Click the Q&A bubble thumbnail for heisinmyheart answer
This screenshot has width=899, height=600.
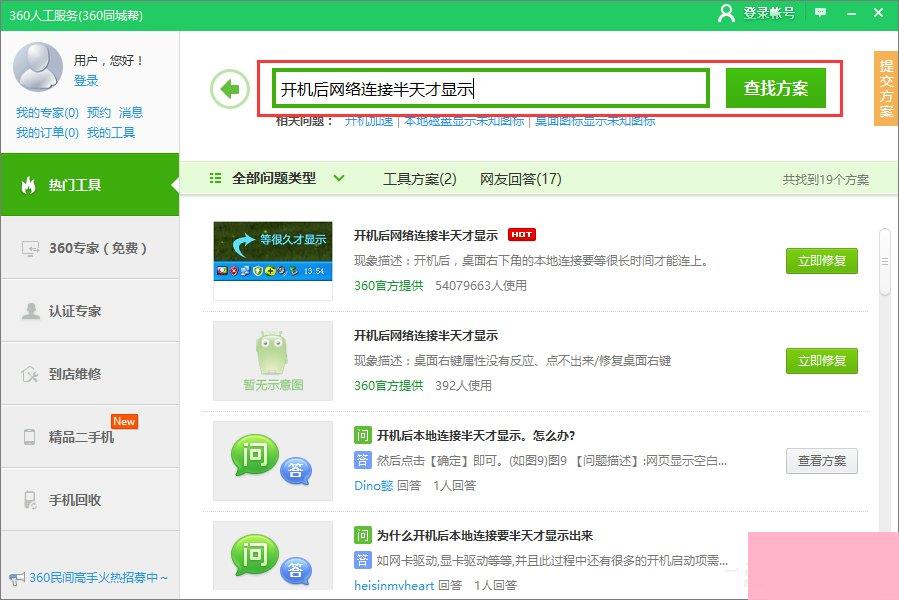(x=273, y=555)
